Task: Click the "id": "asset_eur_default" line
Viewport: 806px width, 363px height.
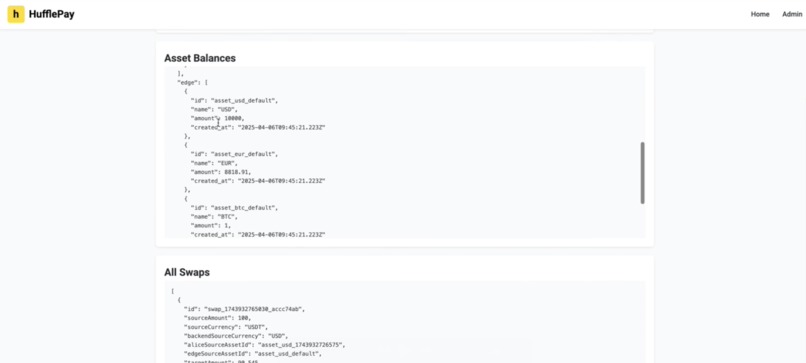Action: [234, 154]
